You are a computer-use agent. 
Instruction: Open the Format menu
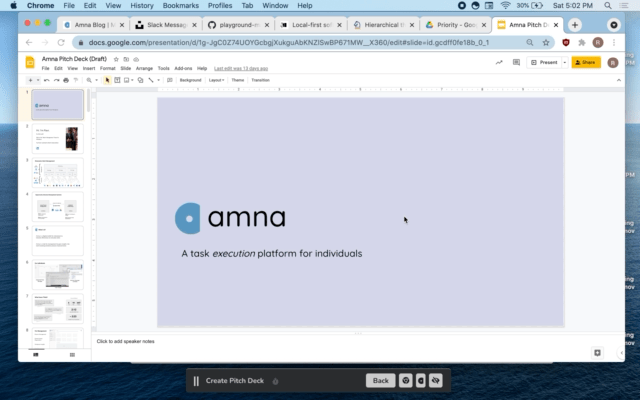(x=108, y=68)
